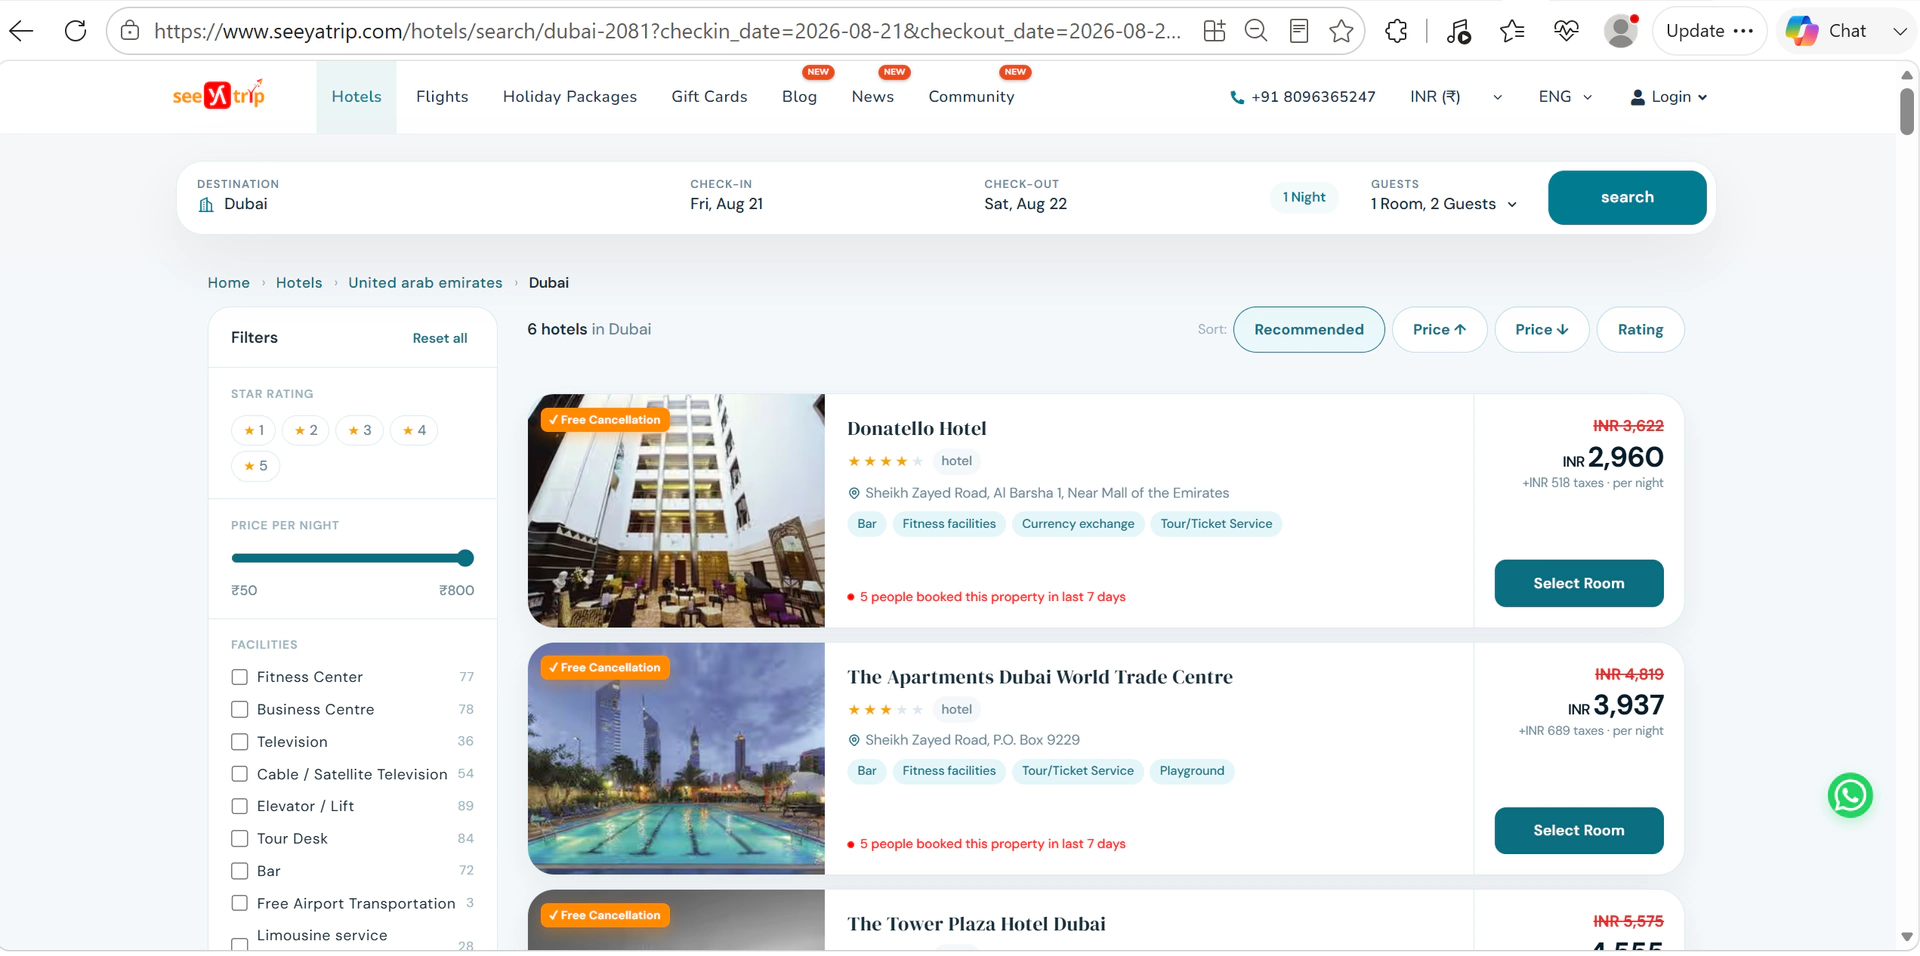Go to the SeeYaTrip logo home
The width and height of the screenshot is (1920, 956).
coord(219,95)
